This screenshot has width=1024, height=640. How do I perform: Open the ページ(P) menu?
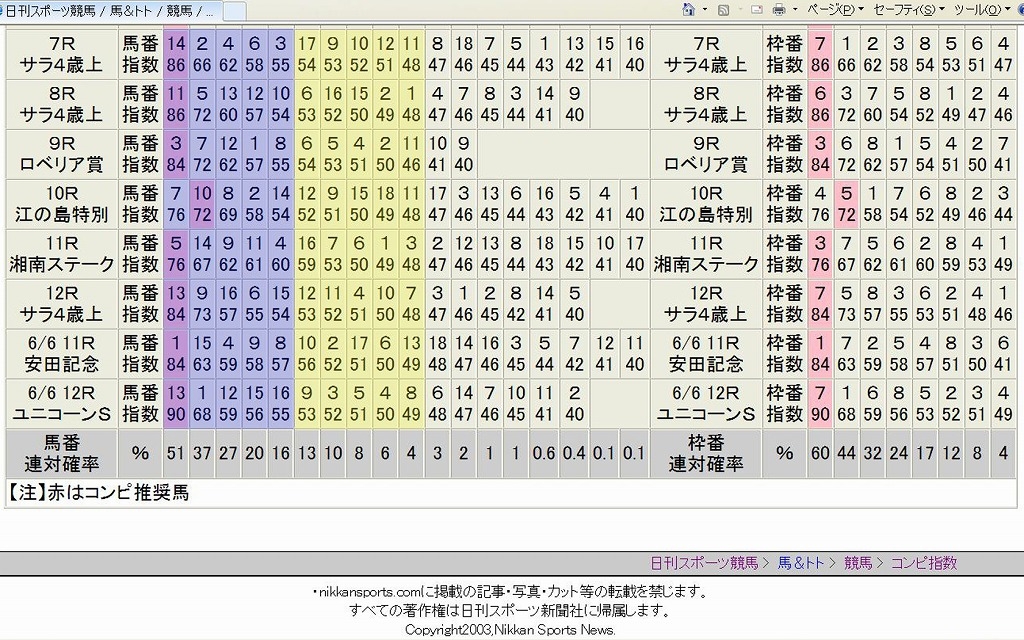835,9
